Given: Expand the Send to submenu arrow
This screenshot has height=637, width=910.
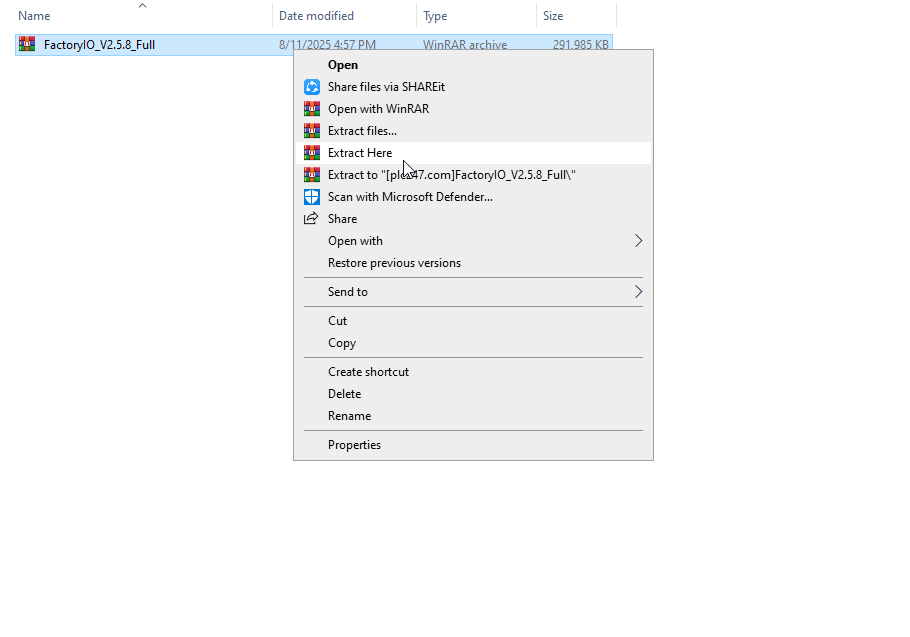Looking at the screenshot, I should [x=638, y=292].
